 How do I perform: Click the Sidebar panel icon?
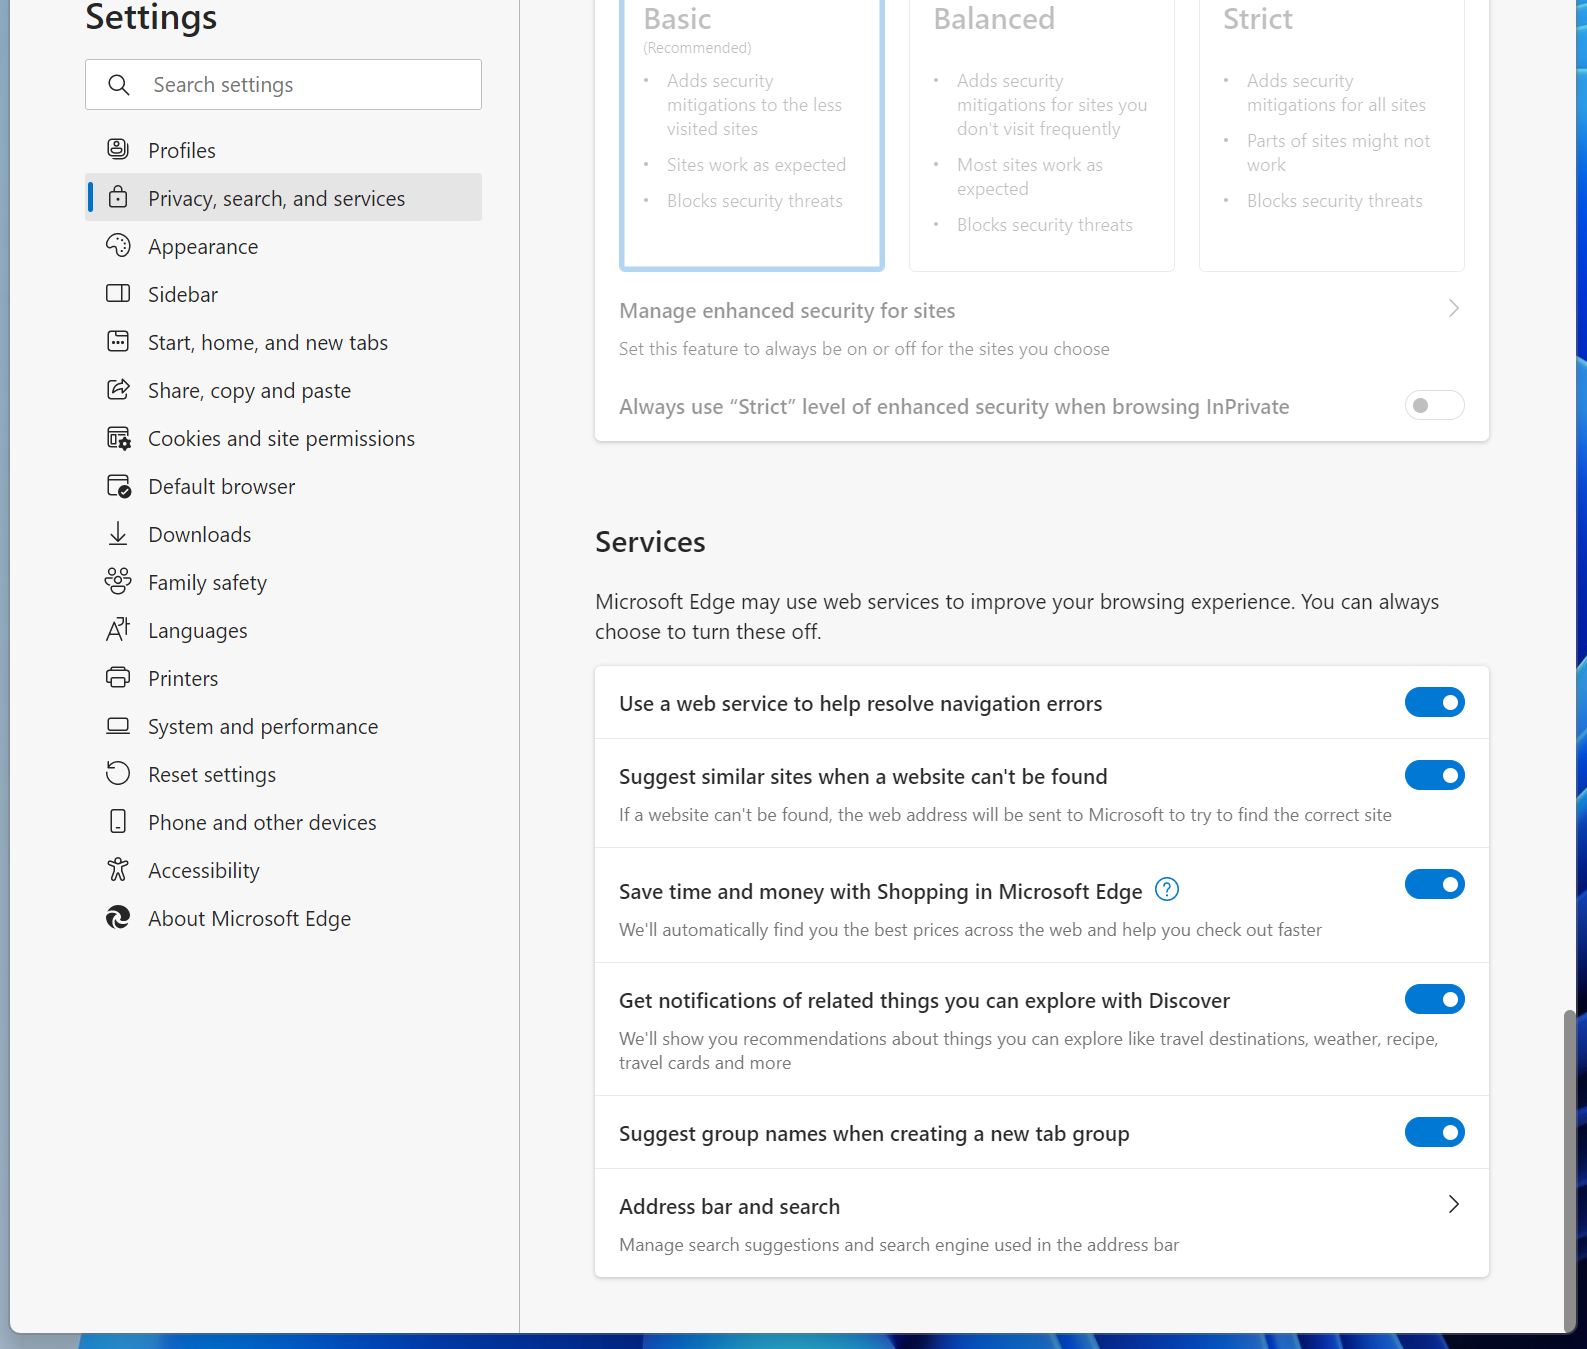pos(118,294)
